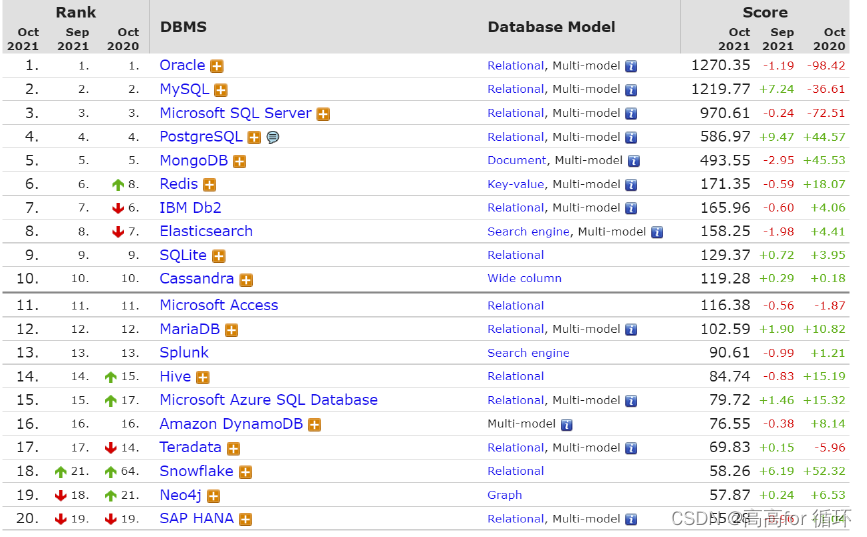Open the Teradata link
867x537 pixels.
click(190, 447)
